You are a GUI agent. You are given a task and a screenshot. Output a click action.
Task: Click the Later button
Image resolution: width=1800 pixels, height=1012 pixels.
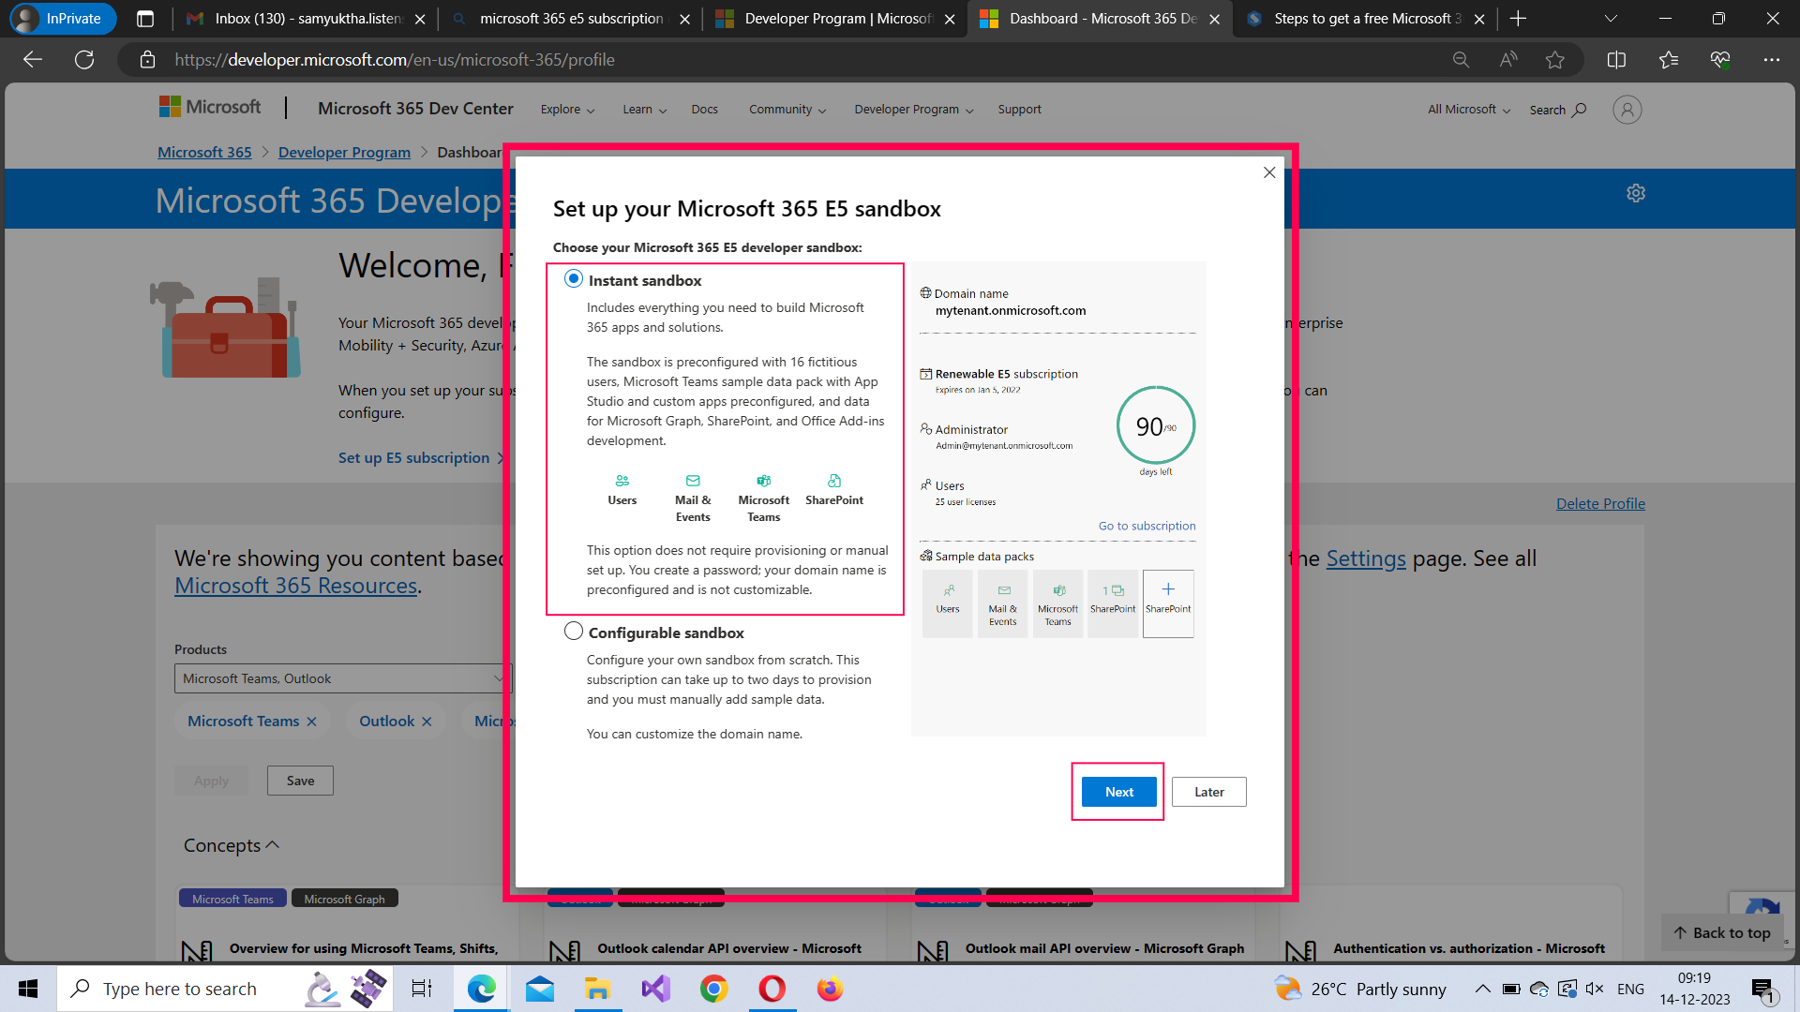tap(1209, 792)
